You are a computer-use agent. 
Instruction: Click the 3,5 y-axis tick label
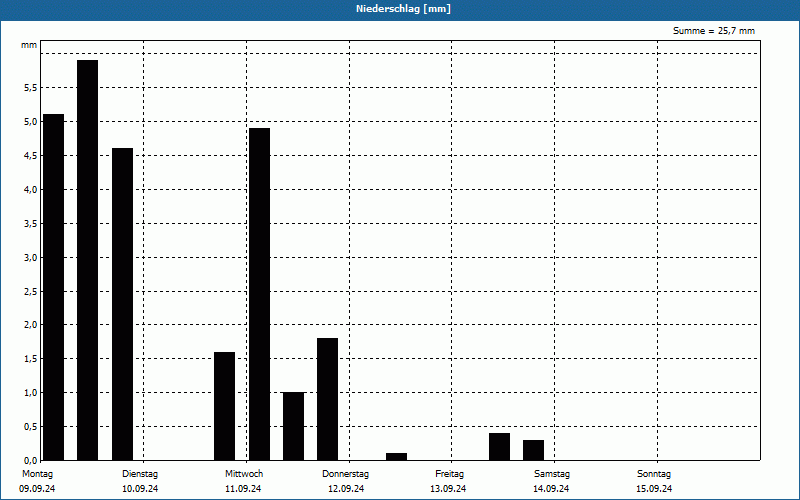[31, 223]
